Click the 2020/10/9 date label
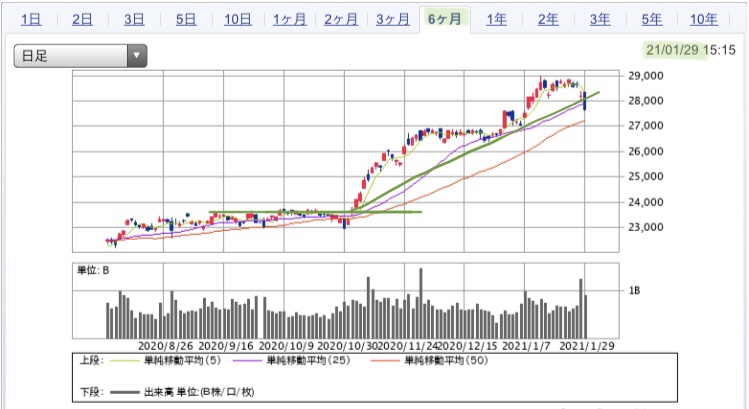This screenshot has height=409, width=749. pyautogui.click(x=286, y=346)
